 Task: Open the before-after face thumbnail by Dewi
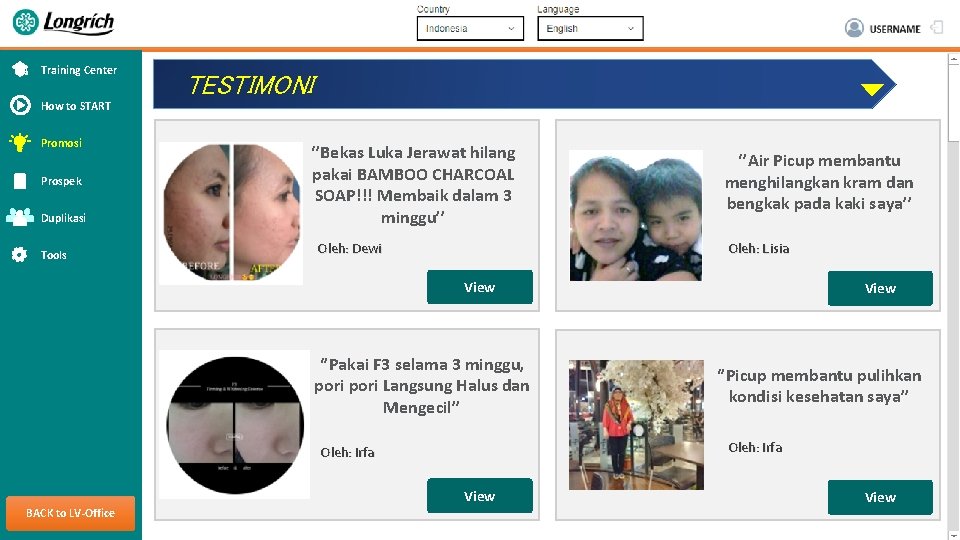(231, 213)
